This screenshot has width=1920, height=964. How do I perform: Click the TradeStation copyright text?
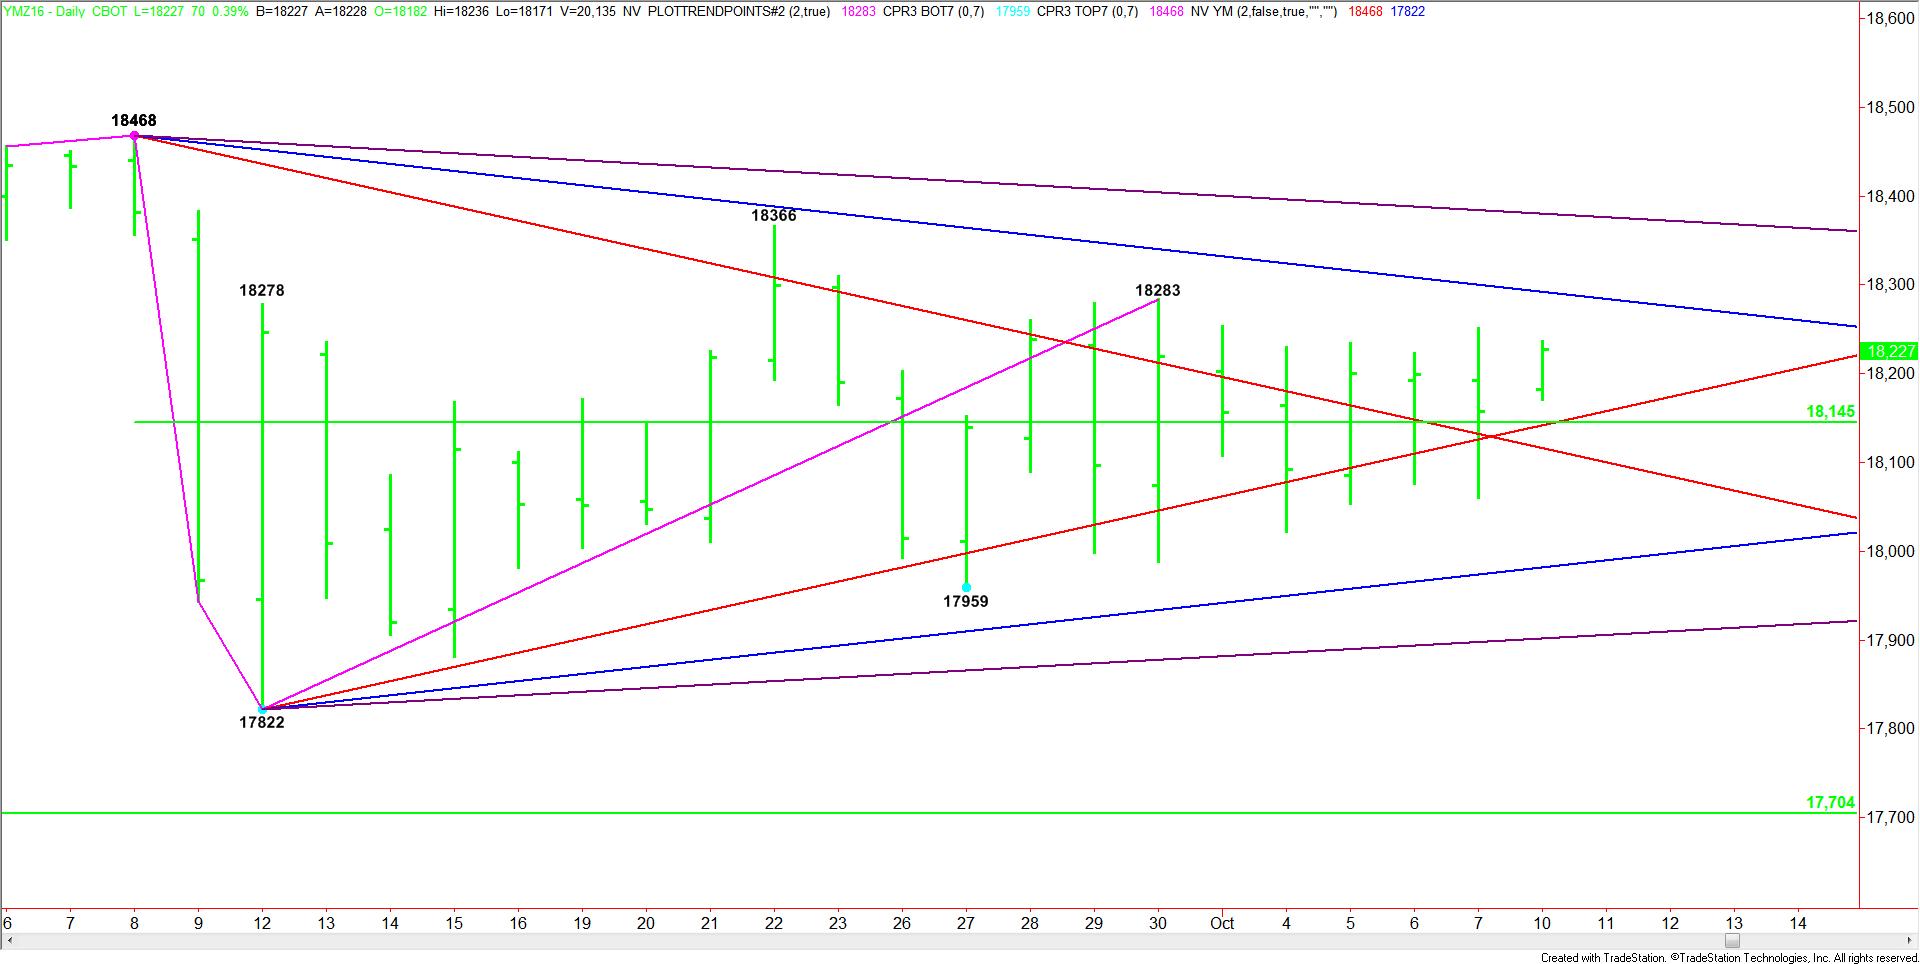(1728, 957)
